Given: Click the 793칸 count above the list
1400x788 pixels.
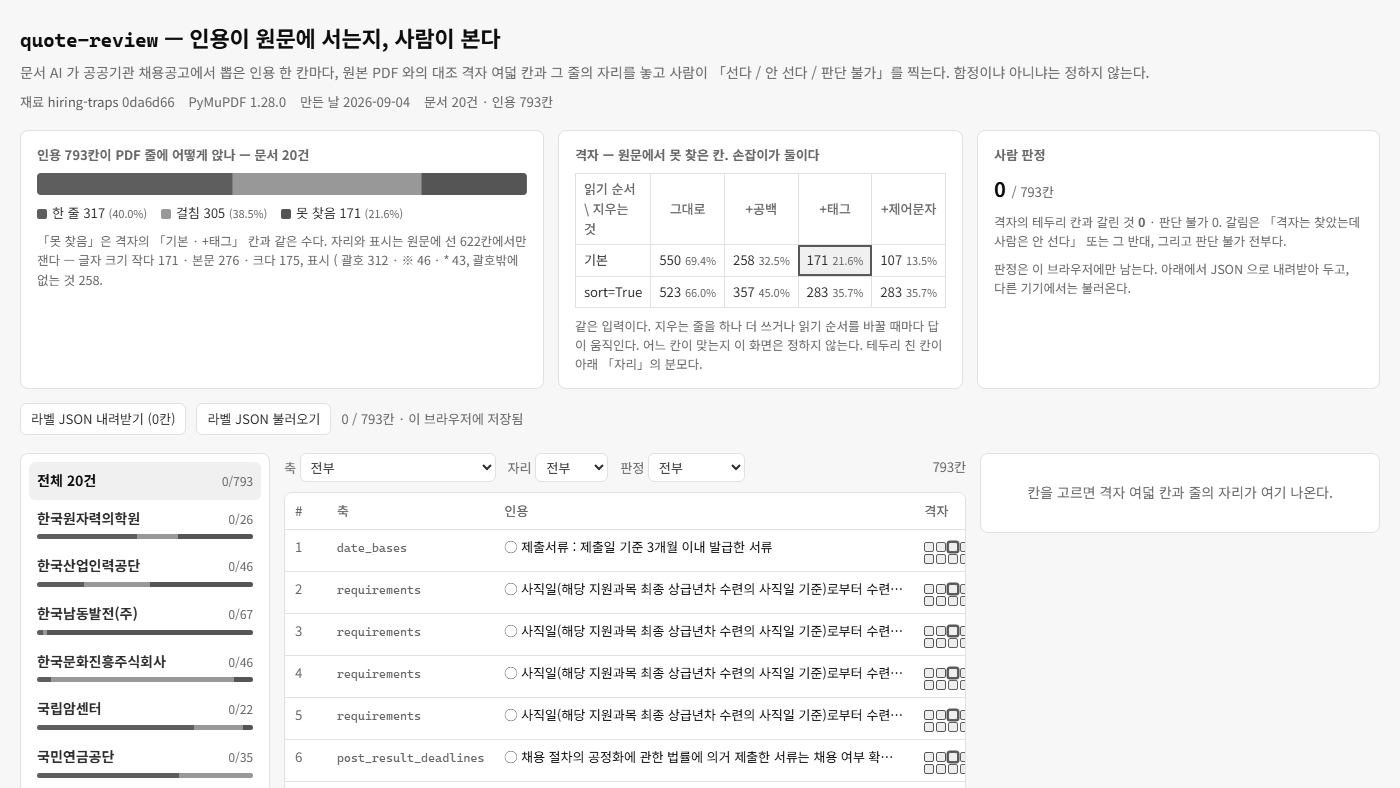Looking at the screenshot, I should tap(949, 467).
